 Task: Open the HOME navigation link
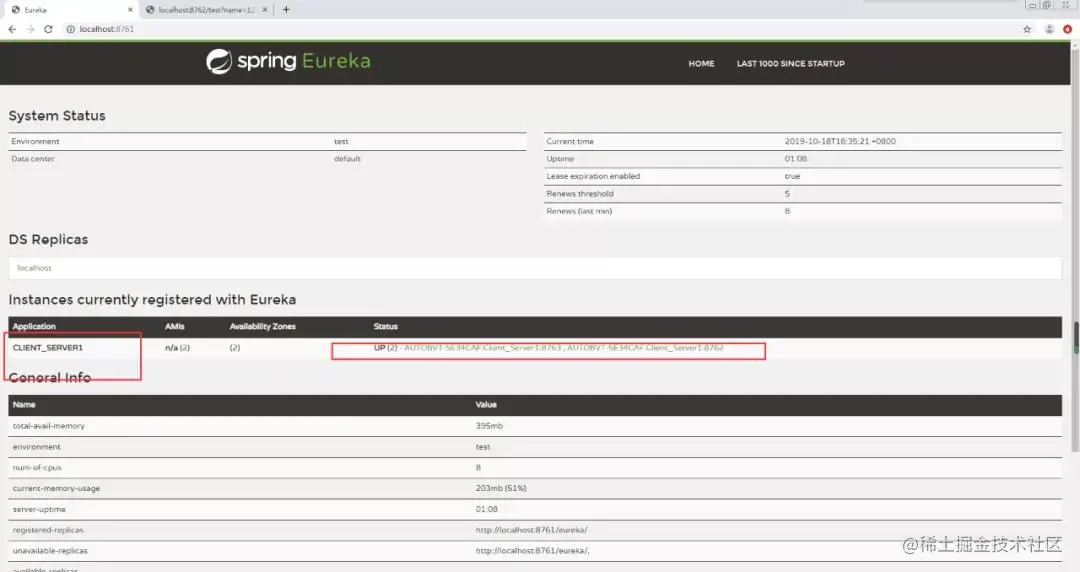(701, 63)
